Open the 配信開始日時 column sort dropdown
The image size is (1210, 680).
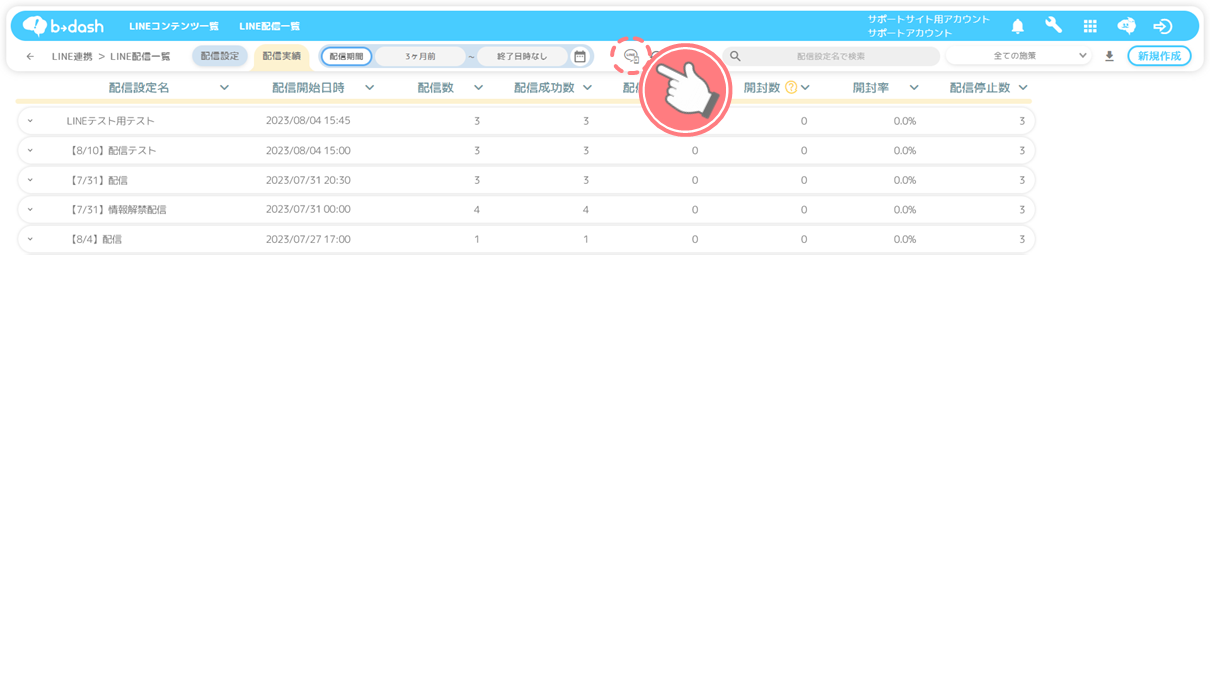coord(369,88)
